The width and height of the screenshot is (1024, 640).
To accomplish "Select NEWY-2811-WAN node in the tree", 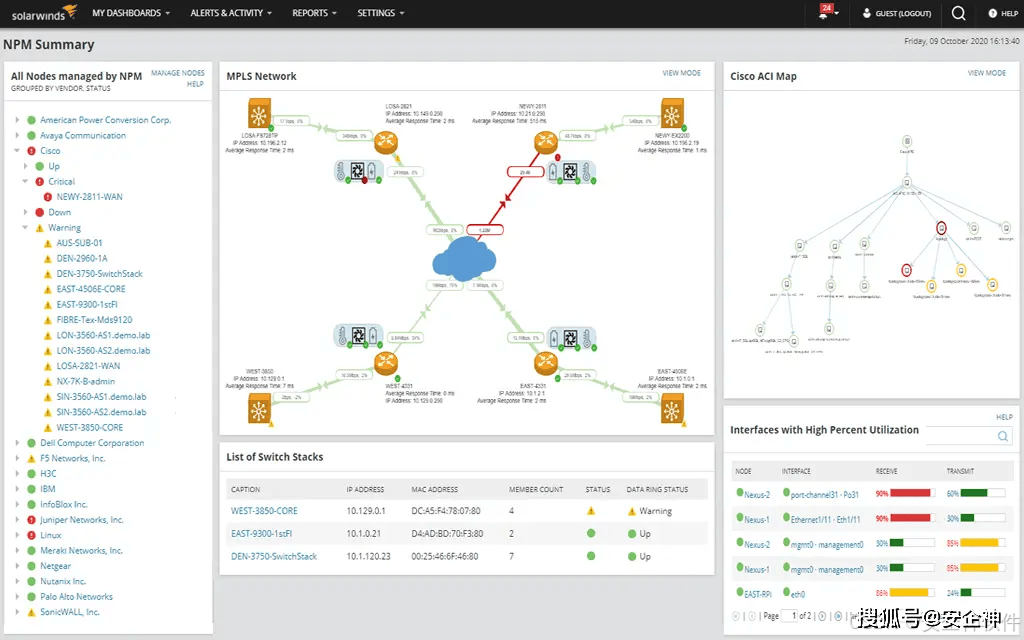I will [x=89, y=197].
